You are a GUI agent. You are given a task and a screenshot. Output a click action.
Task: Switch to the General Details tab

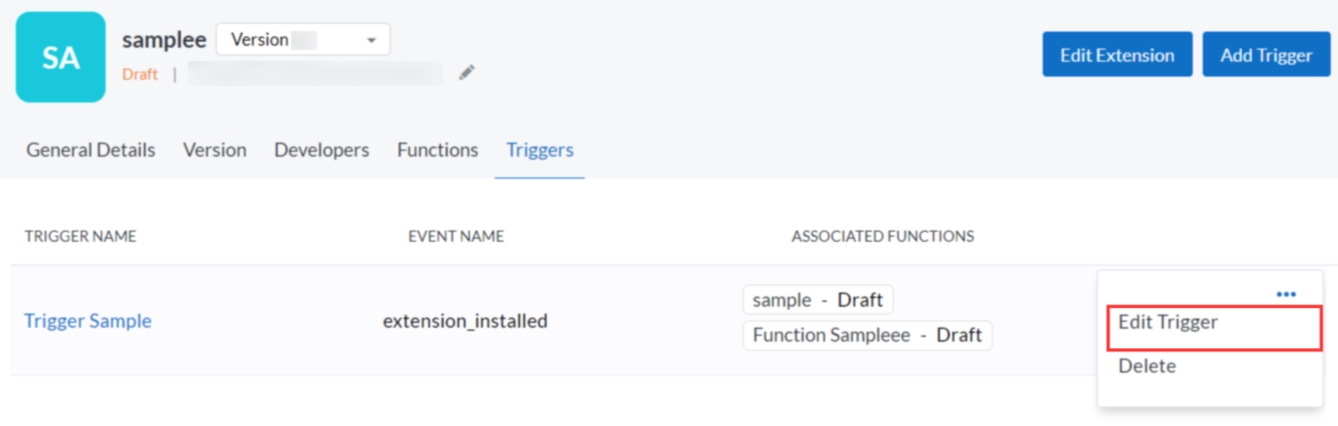click(x=91, y=150)
